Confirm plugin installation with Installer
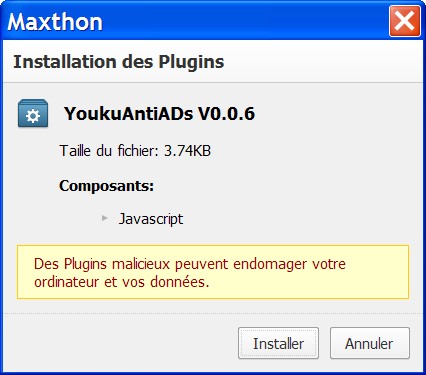 [278, 343]
